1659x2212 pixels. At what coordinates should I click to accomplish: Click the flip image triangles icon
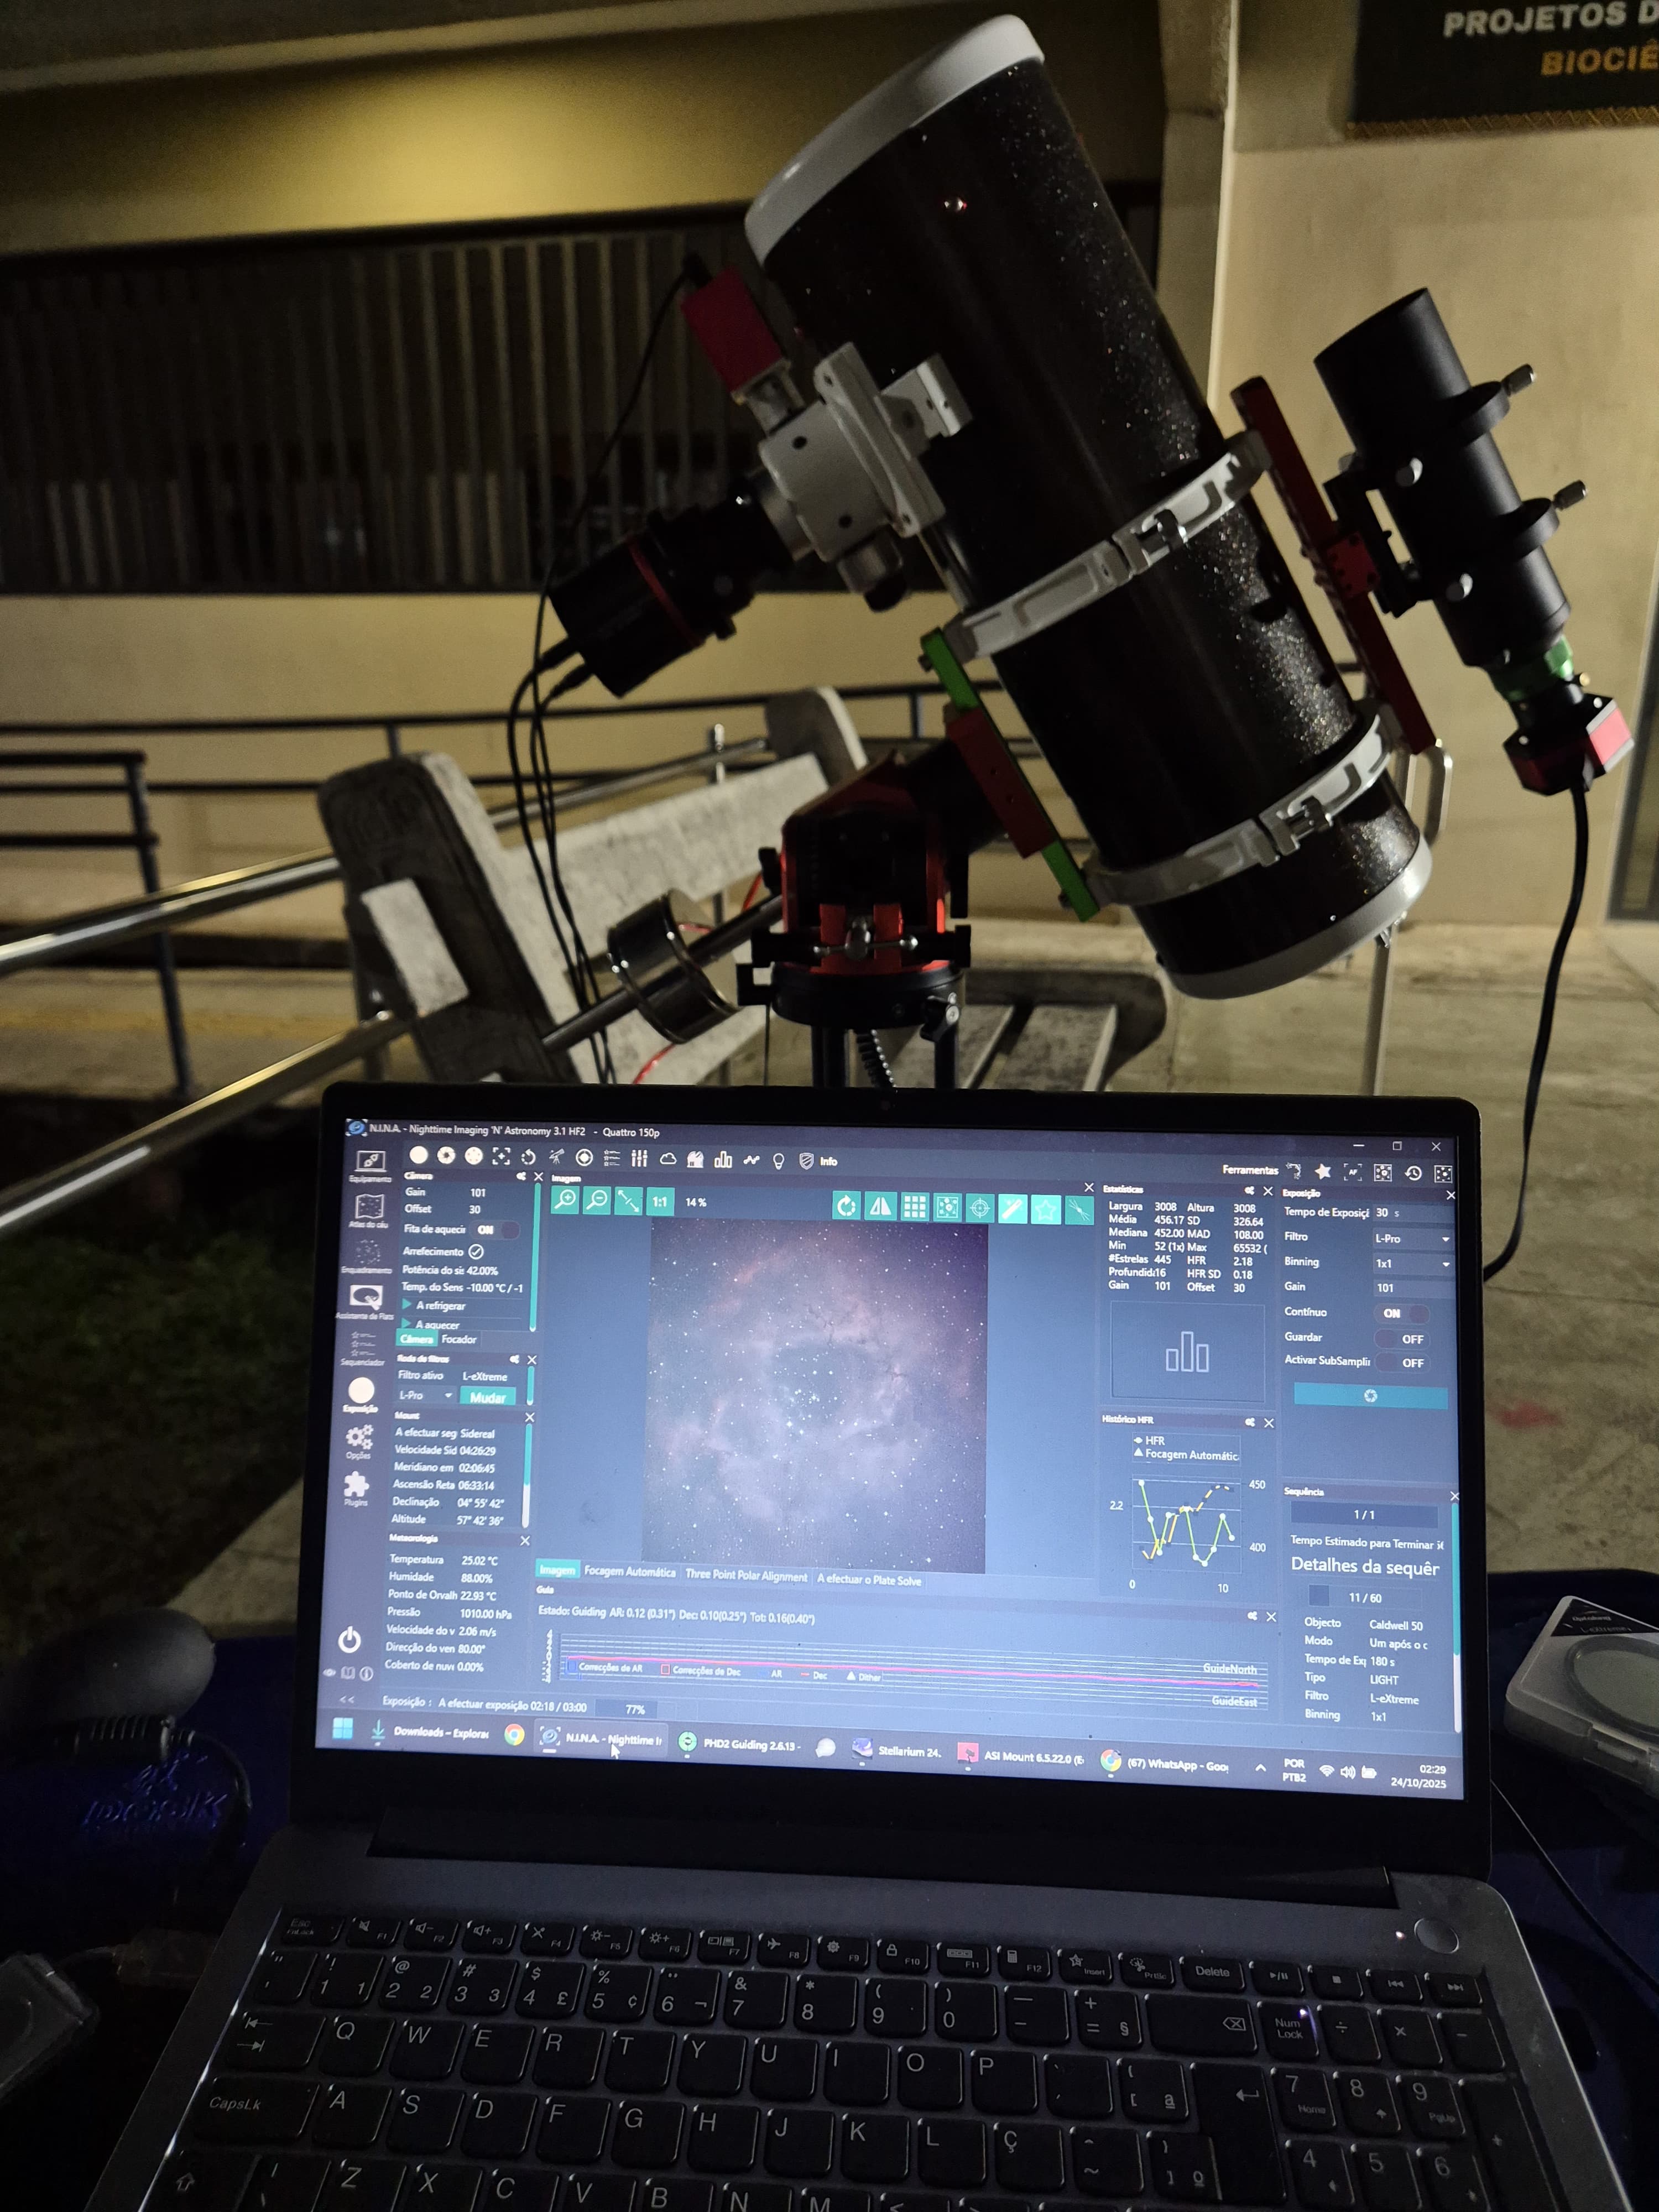click(x=880, y=1206)
